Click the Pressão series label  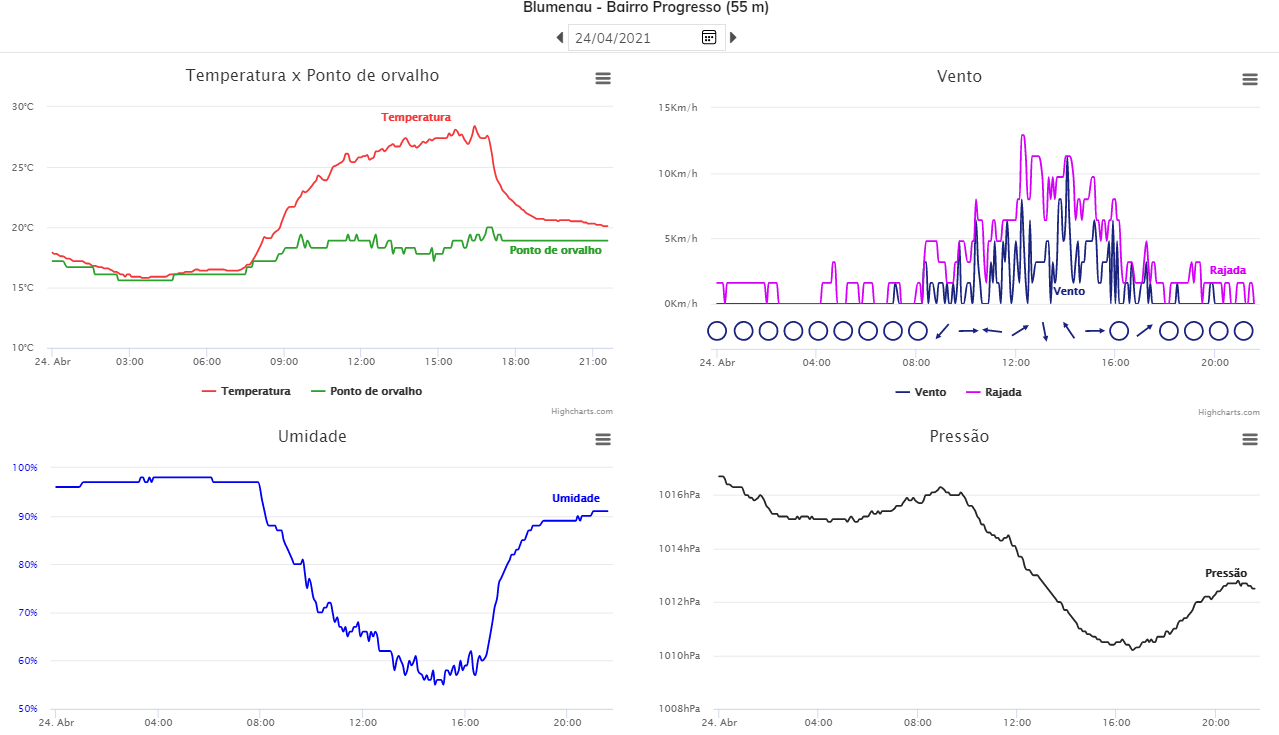tap(1226, 573)
